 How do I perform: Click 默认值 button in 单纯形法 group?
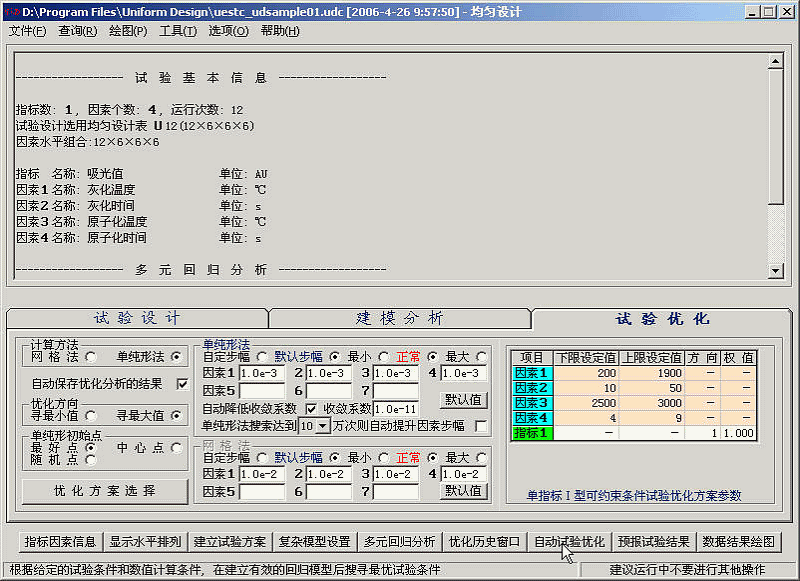click(464, 399)
